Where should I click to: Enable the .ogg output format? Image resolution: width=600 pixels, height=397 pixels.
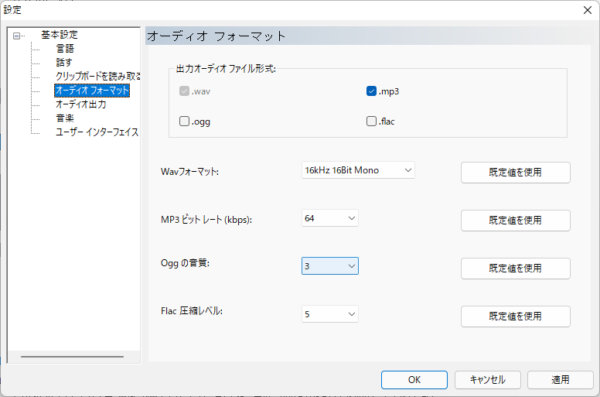pos(184,121)
